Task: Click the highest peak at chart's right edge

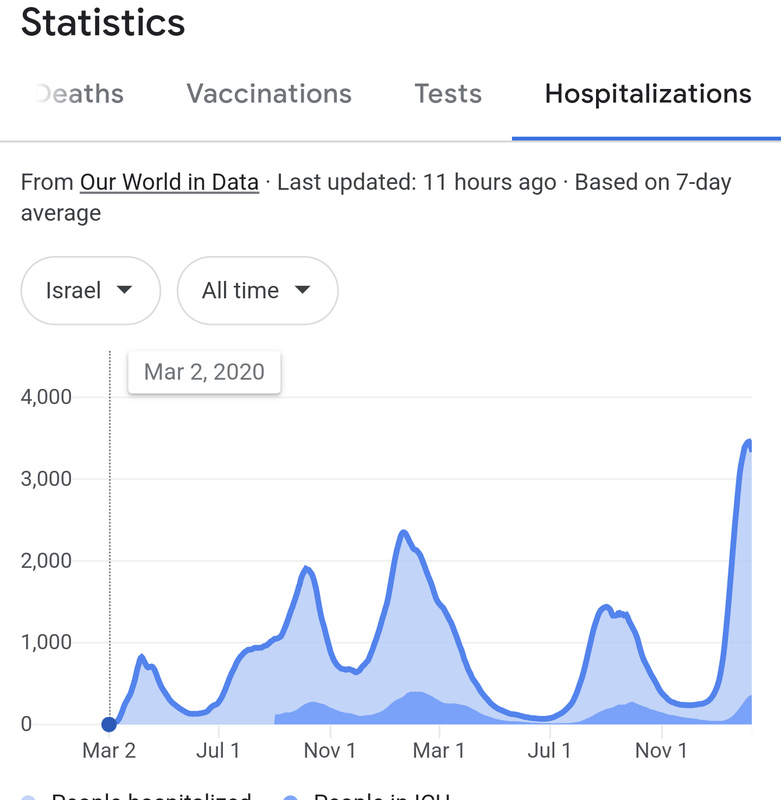Action: point(747,441)
